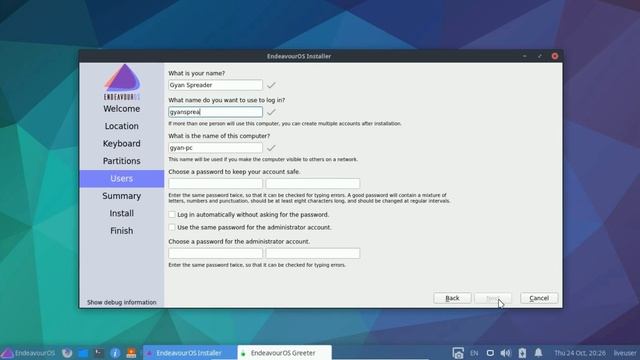Select the highlighted Users step
Viewport: 640px width, 360px height.
click(122, 178)
